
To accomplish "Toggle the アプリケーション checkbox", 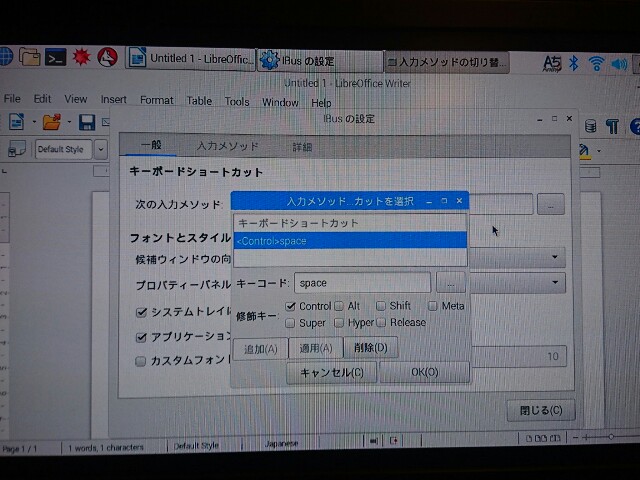I will point(141,337).
